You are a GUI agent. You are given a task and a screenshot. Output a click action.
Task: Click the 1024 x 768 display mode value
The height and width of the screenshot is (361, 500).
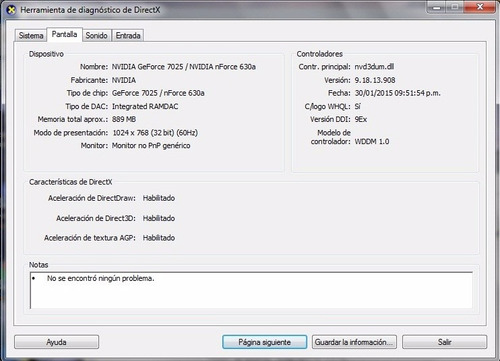(155, 133)
